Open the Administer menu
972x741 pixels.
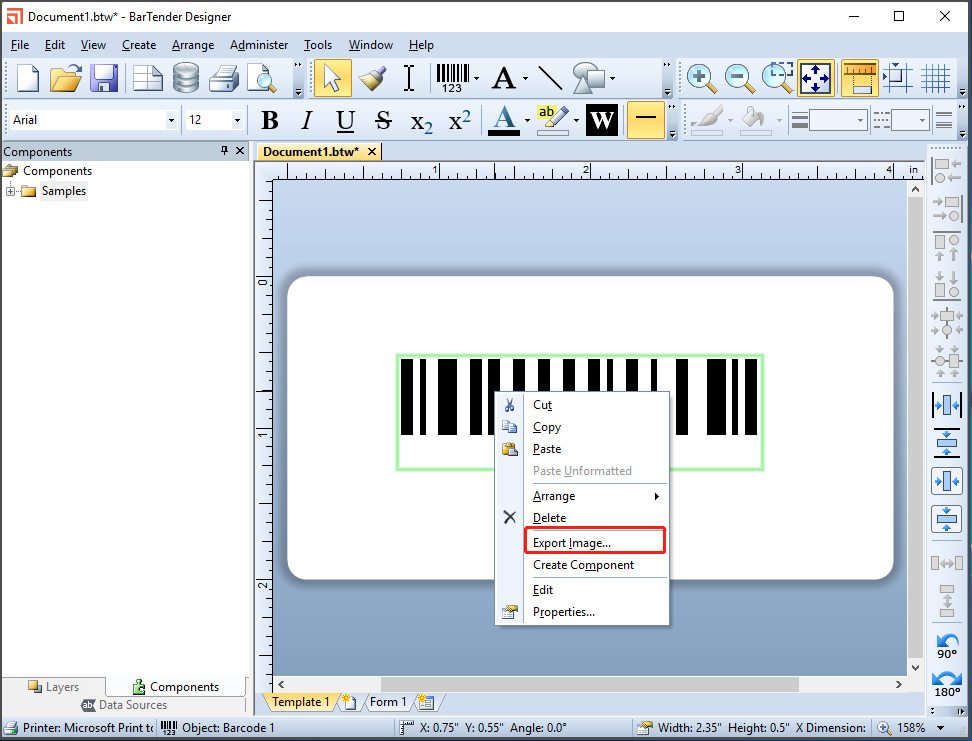(258, 45)
